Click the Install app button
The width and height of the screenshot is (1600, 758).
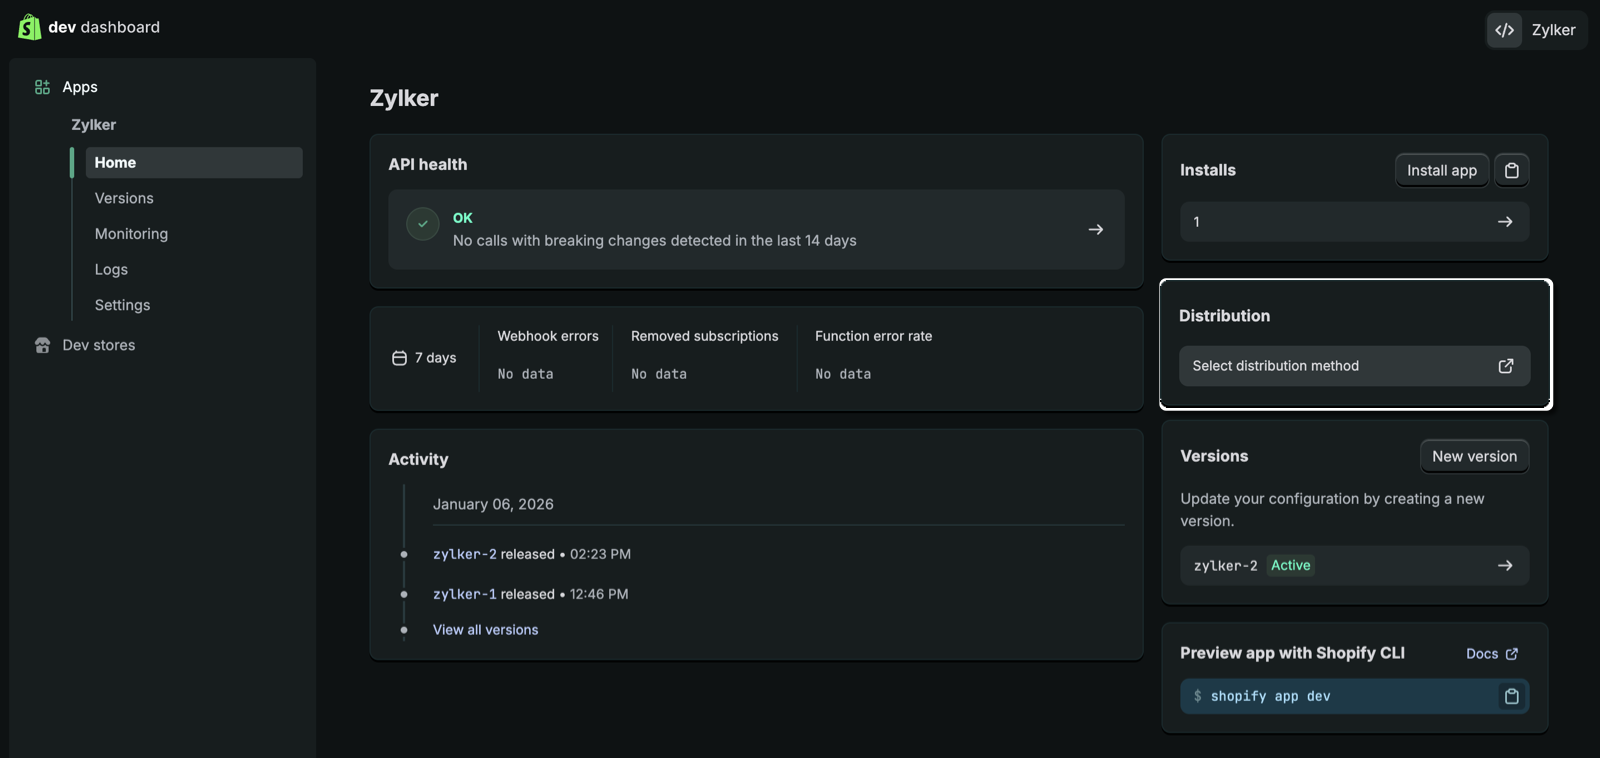pyautogui.click(x=1441, y=170)
